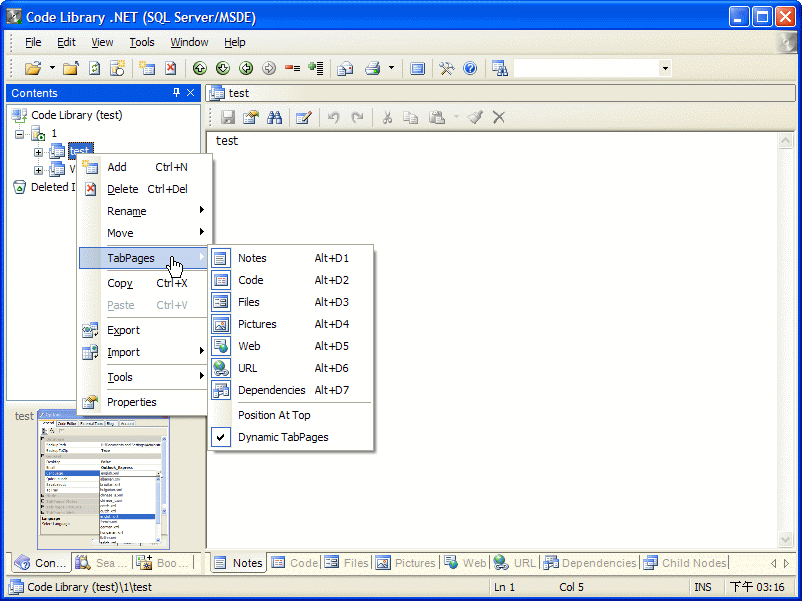Open the Tools menu in menu bar

point(142,42)
